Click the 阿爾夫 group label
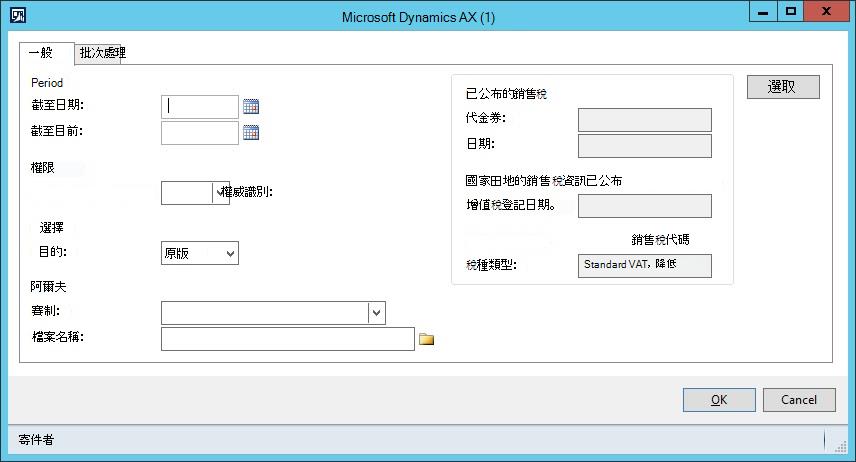This screenshot has height=462, width=856. tap(48, 286)
